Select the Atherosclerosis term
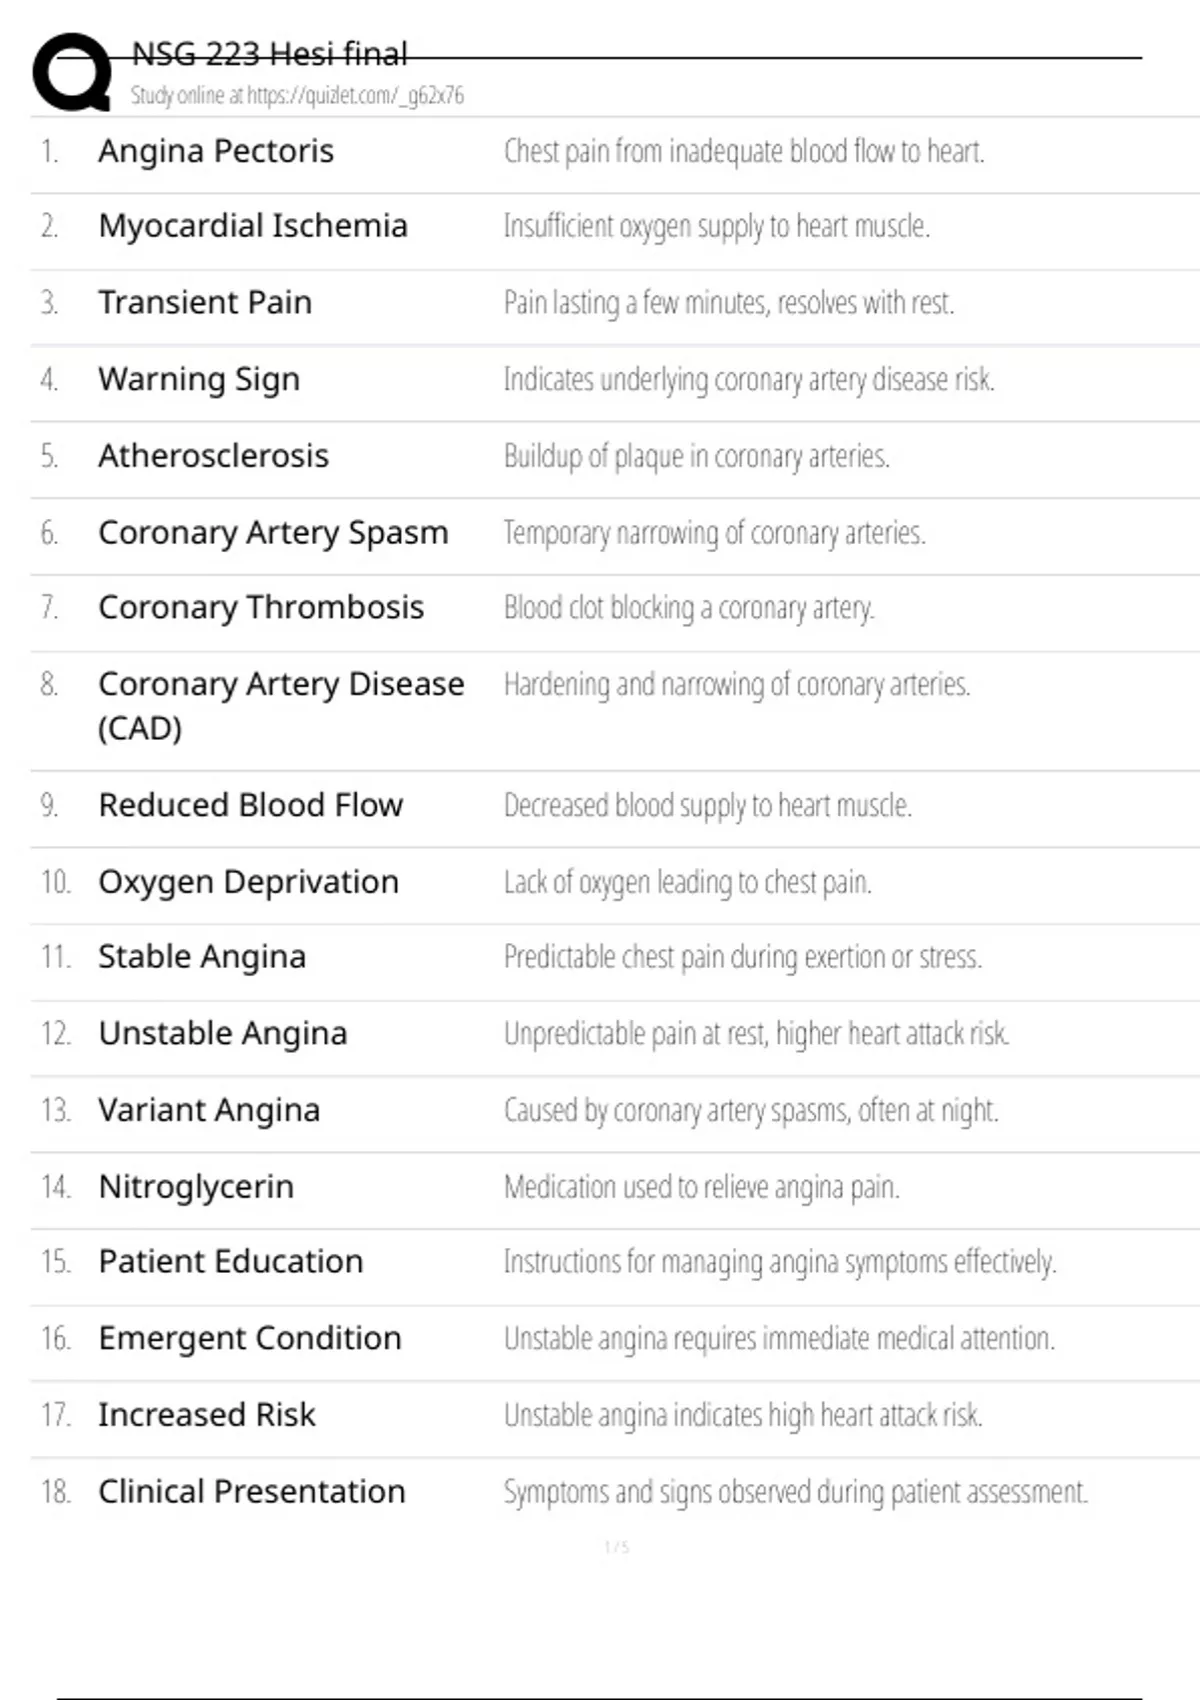Screen dimensions: 1200x1700 (213, 456)
